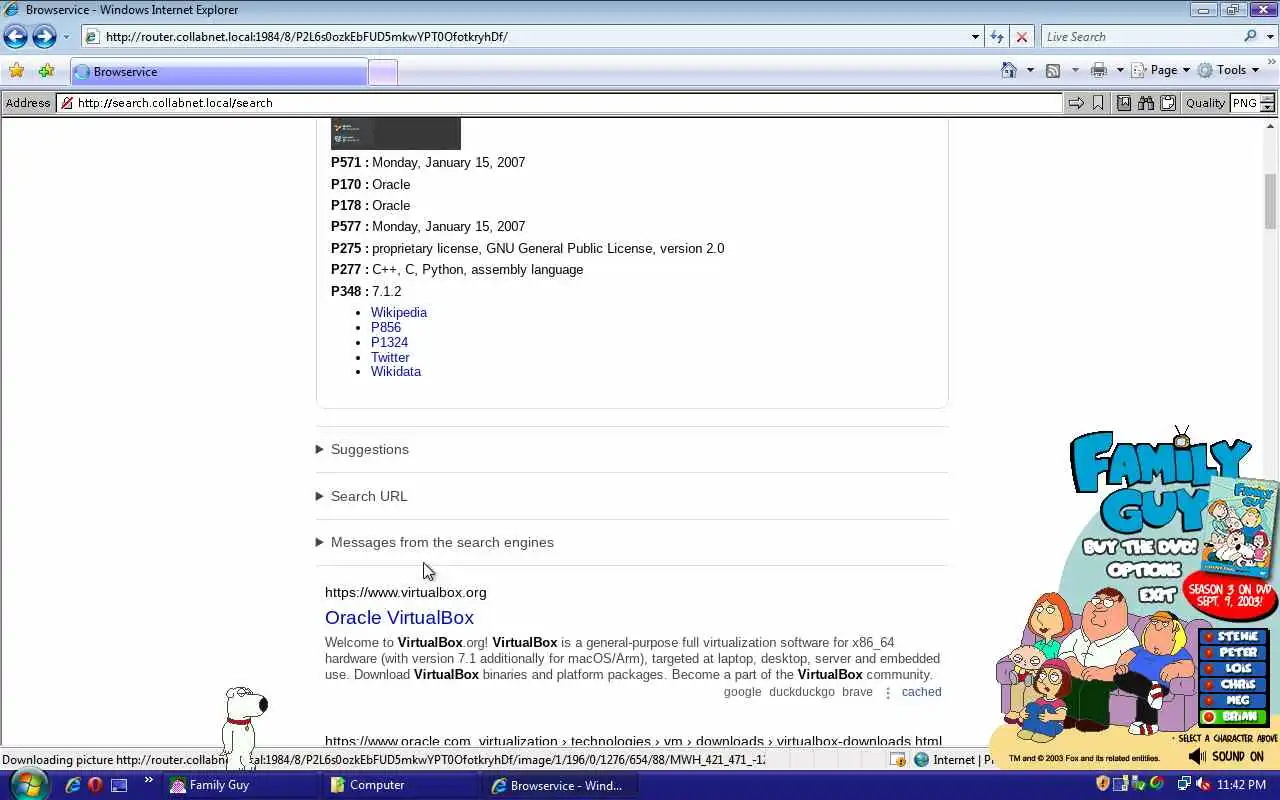Click the Go arrow next to Address field

click(1076, 103)
